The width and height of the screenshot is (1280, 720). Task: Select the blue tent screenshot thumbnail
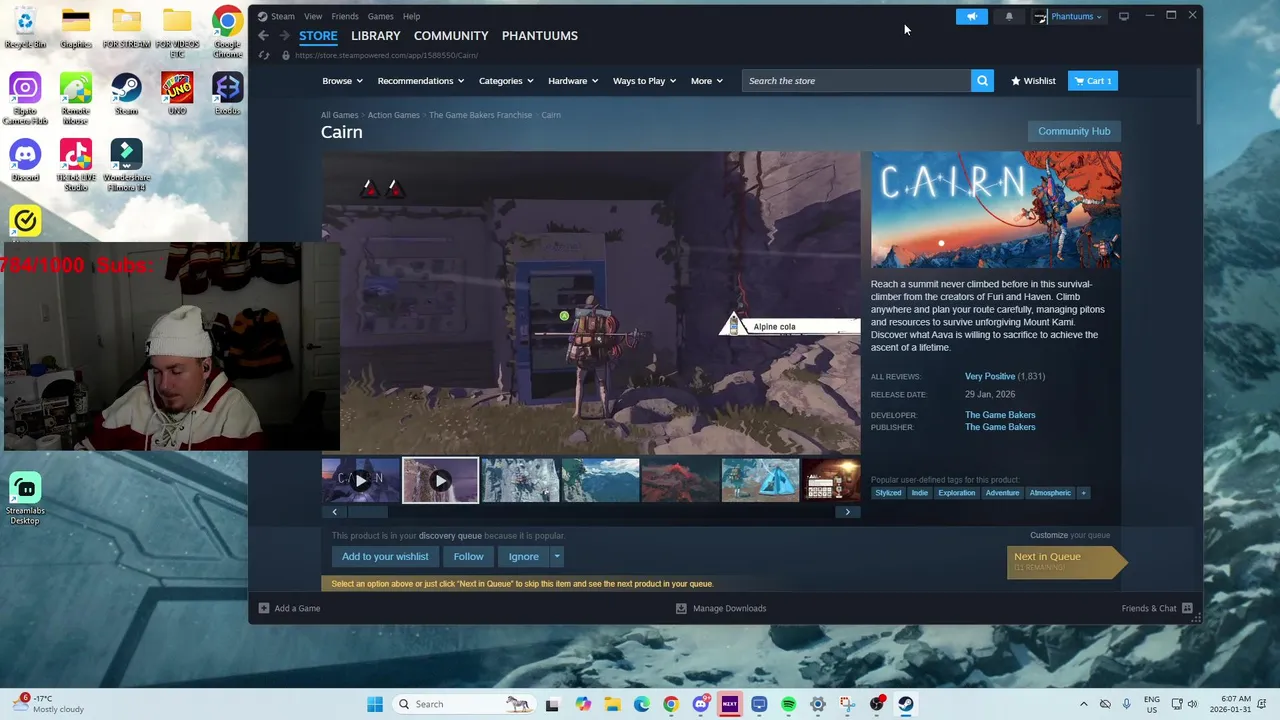pyautogui.click(x=760, y=480)
